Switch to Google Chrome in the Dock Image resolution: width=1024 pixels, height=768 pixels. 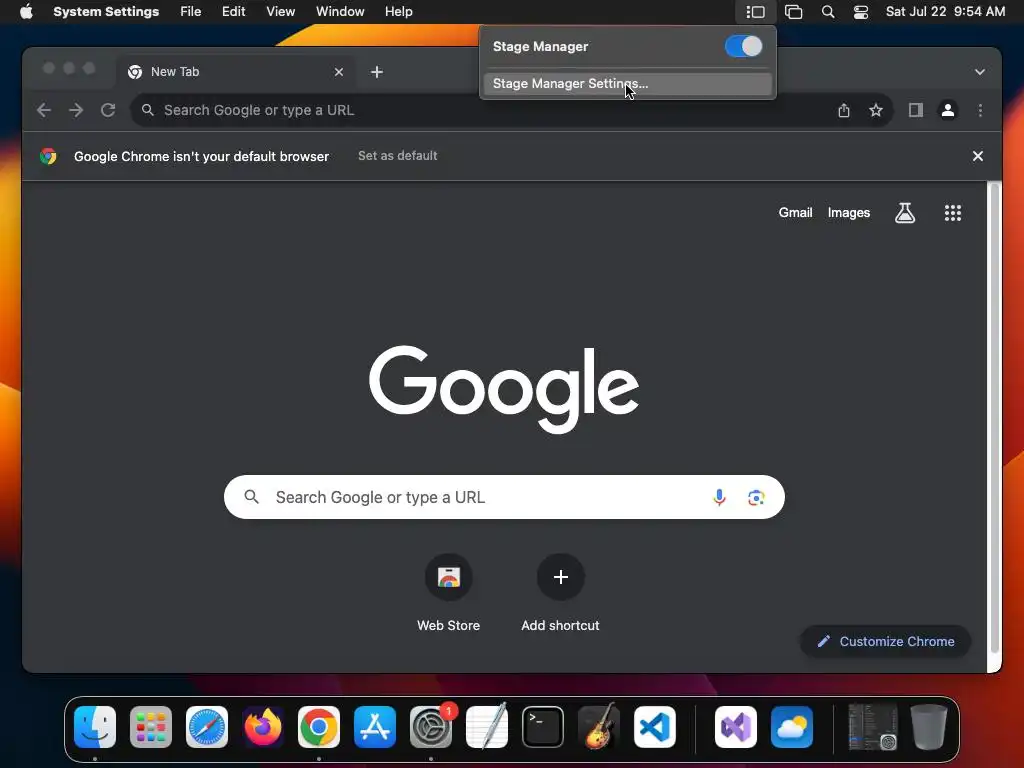(x=319, y=727)
